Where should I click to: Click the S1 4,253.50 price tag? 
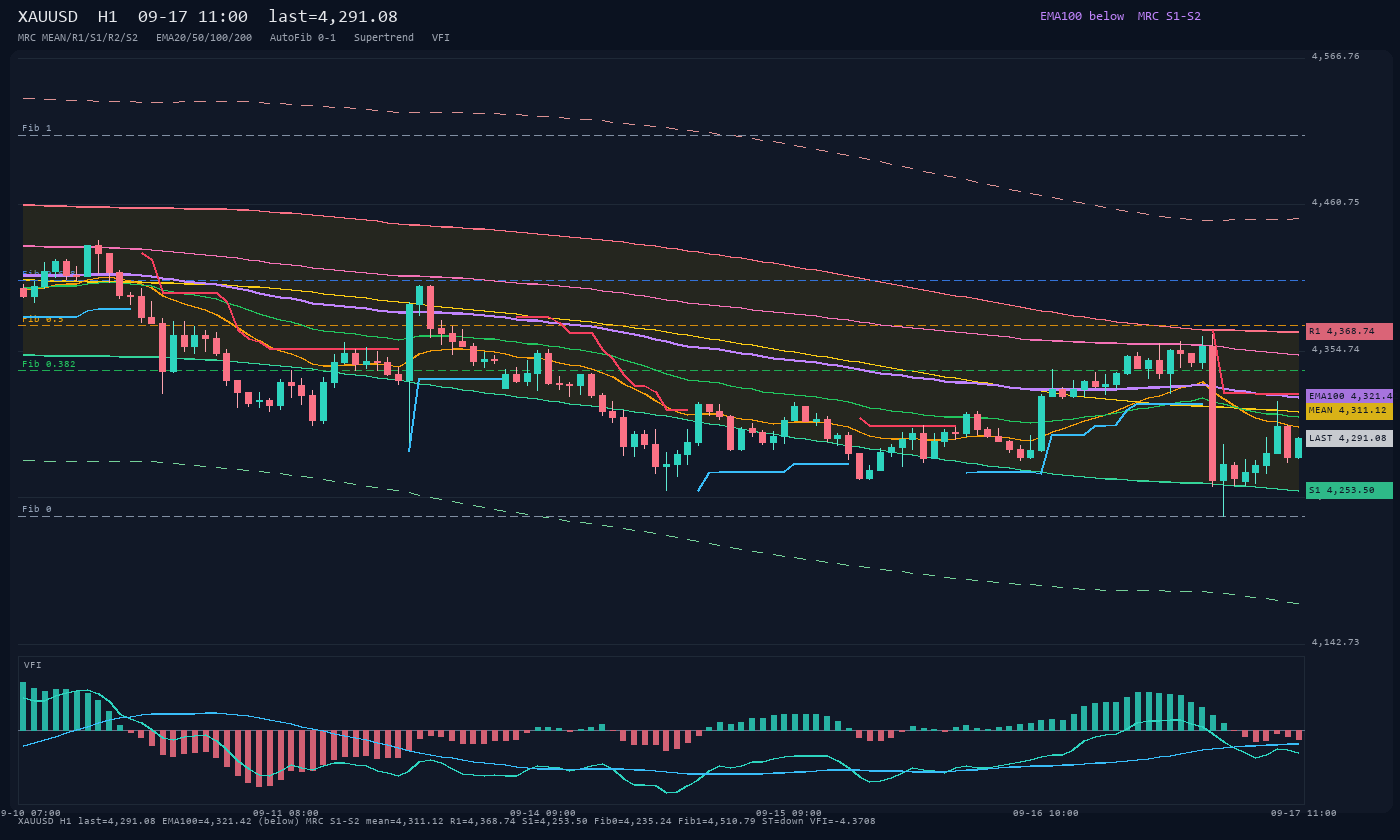point(1349,490)
